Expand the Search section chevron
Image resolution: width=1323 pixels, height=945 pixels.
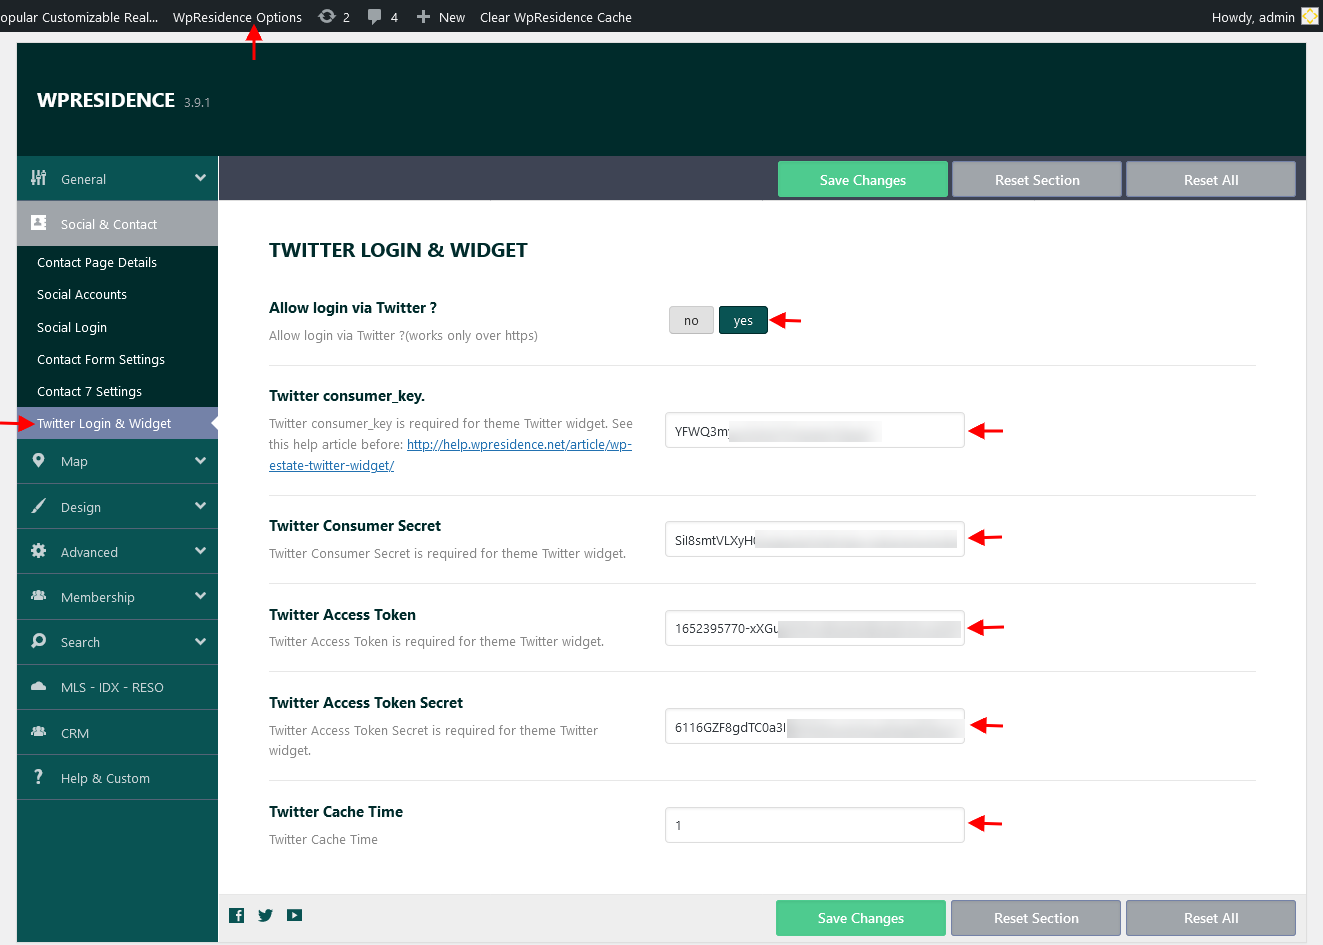200,641
